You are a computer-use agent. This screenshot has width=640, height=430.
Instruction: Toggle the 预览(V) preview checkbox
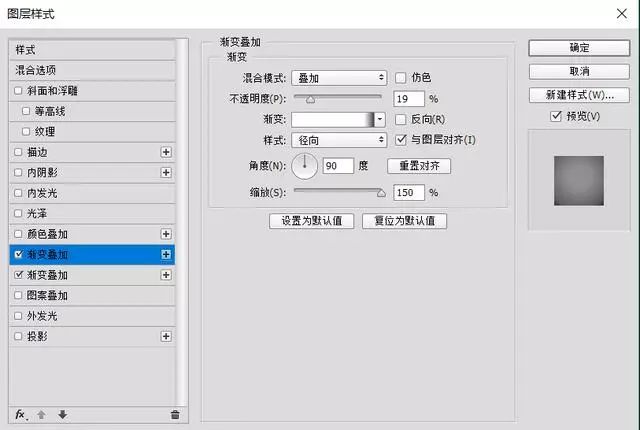[556, 116]
